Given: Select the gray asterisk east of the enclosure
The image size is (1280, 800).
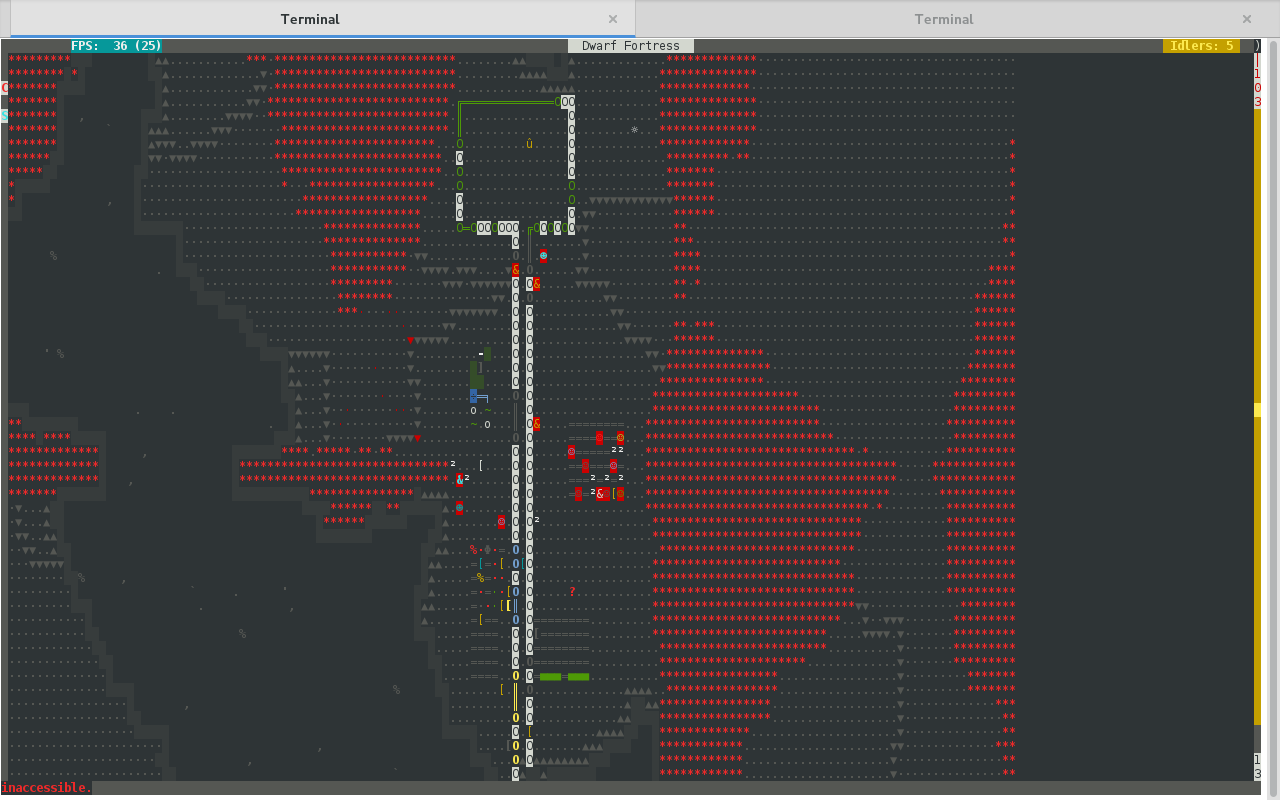Looking at the screenshot, I should pyautogui.click(x=634, y=130).
